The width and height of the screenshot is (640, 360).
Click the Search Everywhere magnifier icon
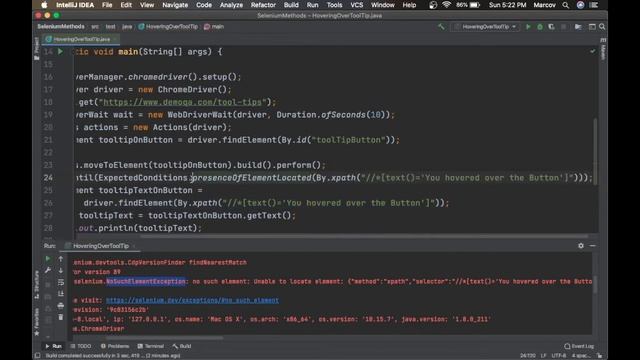(x=602, y=27)
